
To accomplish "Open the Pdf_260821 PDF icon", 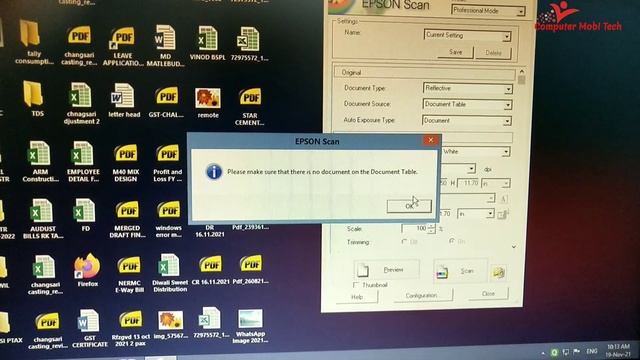I will (x=251, y=269).
